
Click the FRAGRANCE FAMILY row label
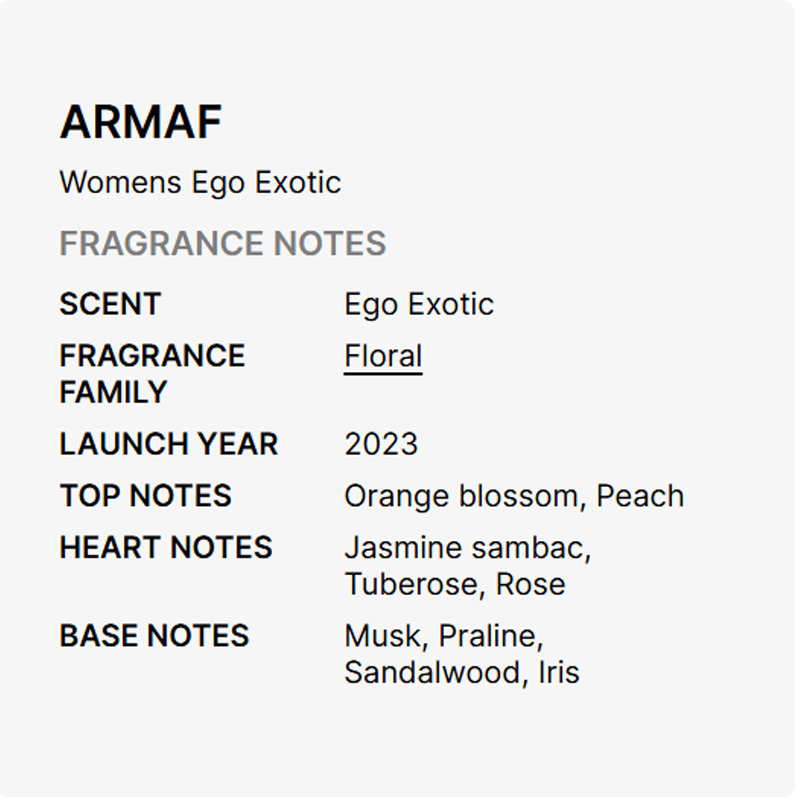[152, 374]
